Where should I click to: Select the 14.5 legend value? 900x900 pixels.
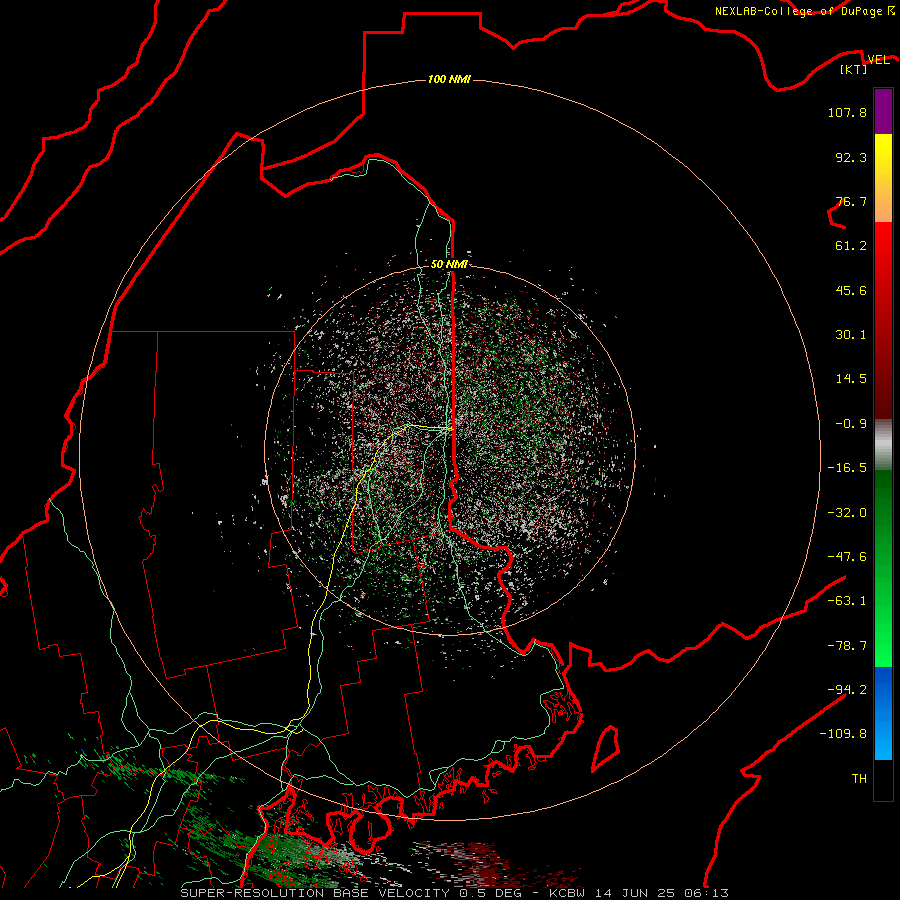pos(851,379)
